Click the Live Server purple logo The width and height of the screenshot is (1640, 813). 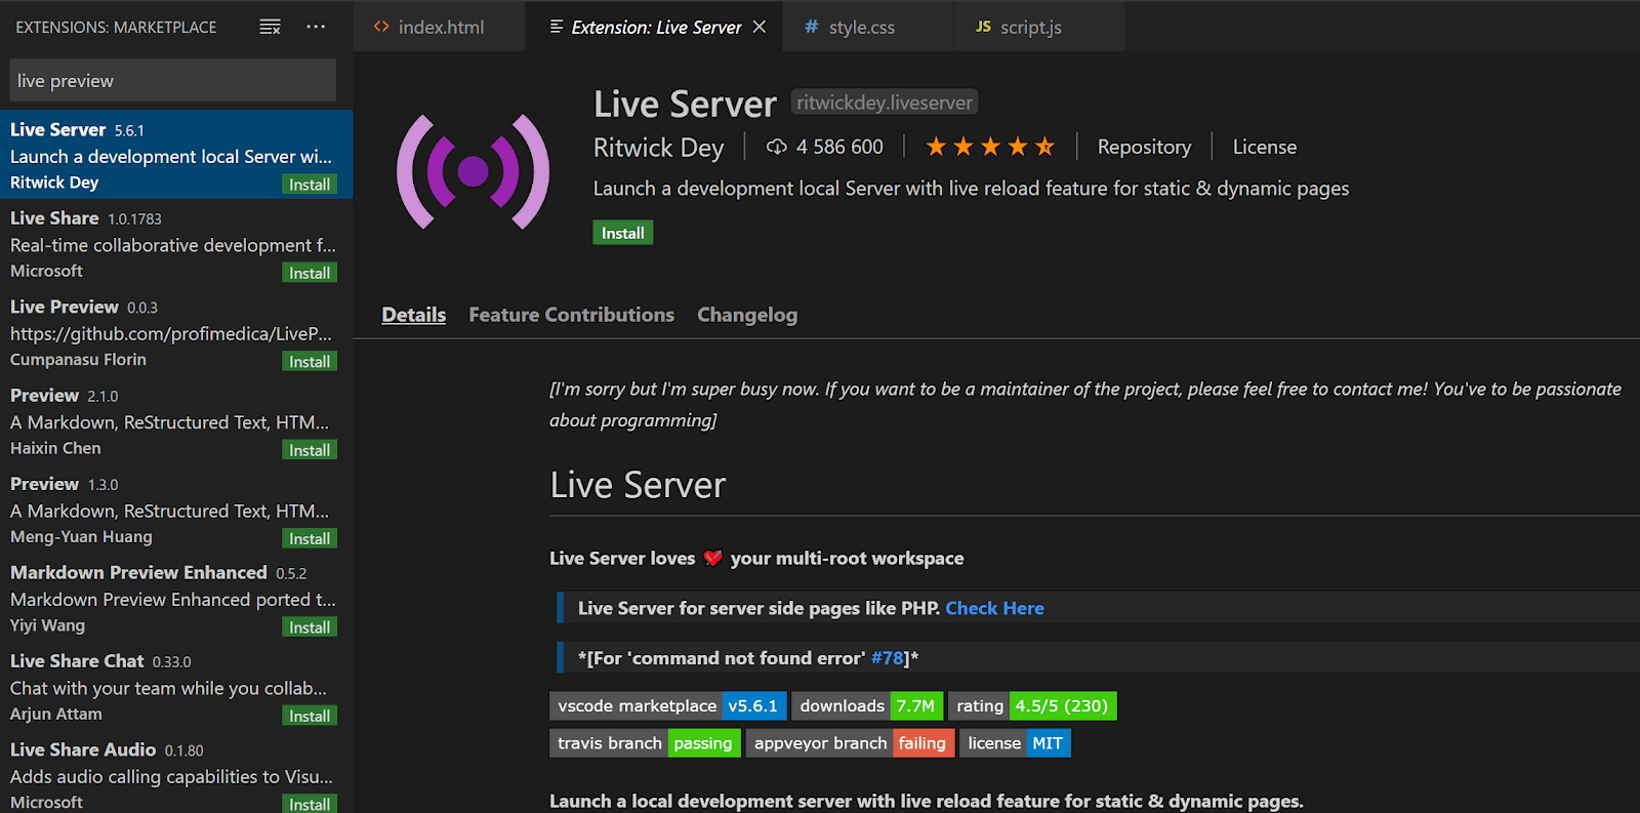[x=473, y=171]
